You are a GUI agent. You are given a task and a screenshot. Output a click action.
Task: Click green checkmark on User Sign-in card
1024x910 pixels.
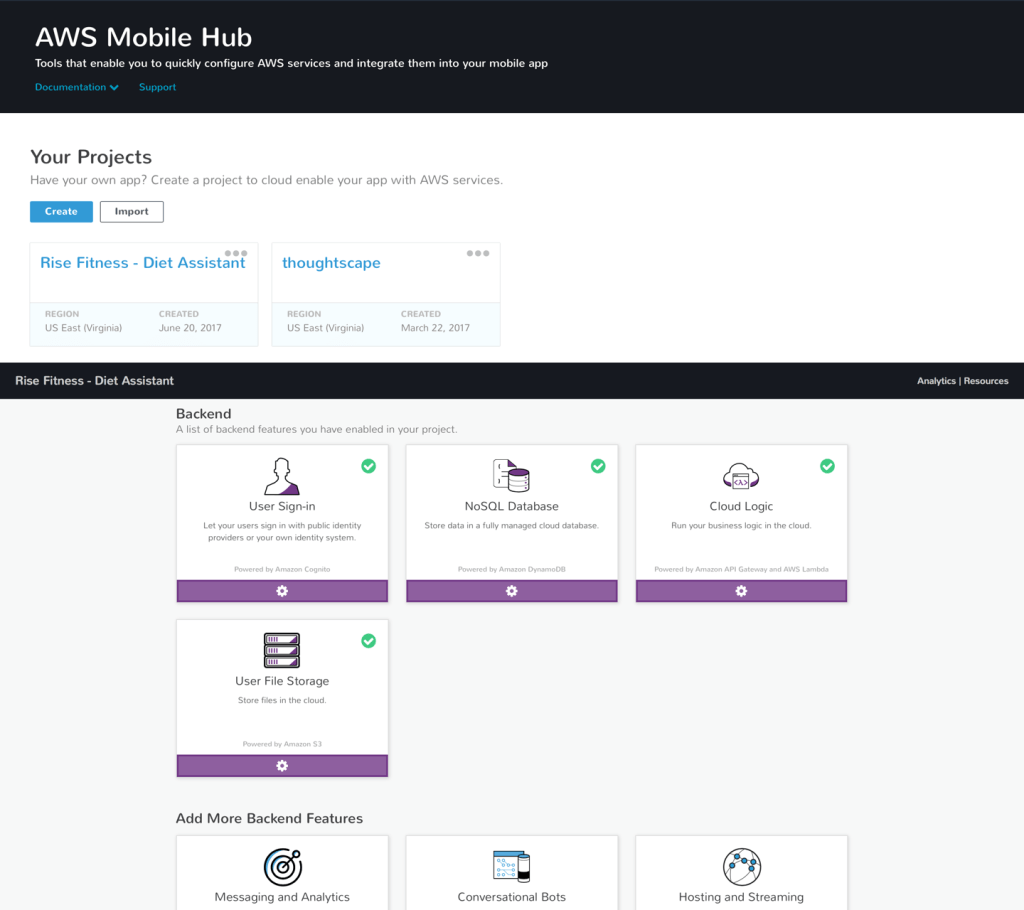368,466
